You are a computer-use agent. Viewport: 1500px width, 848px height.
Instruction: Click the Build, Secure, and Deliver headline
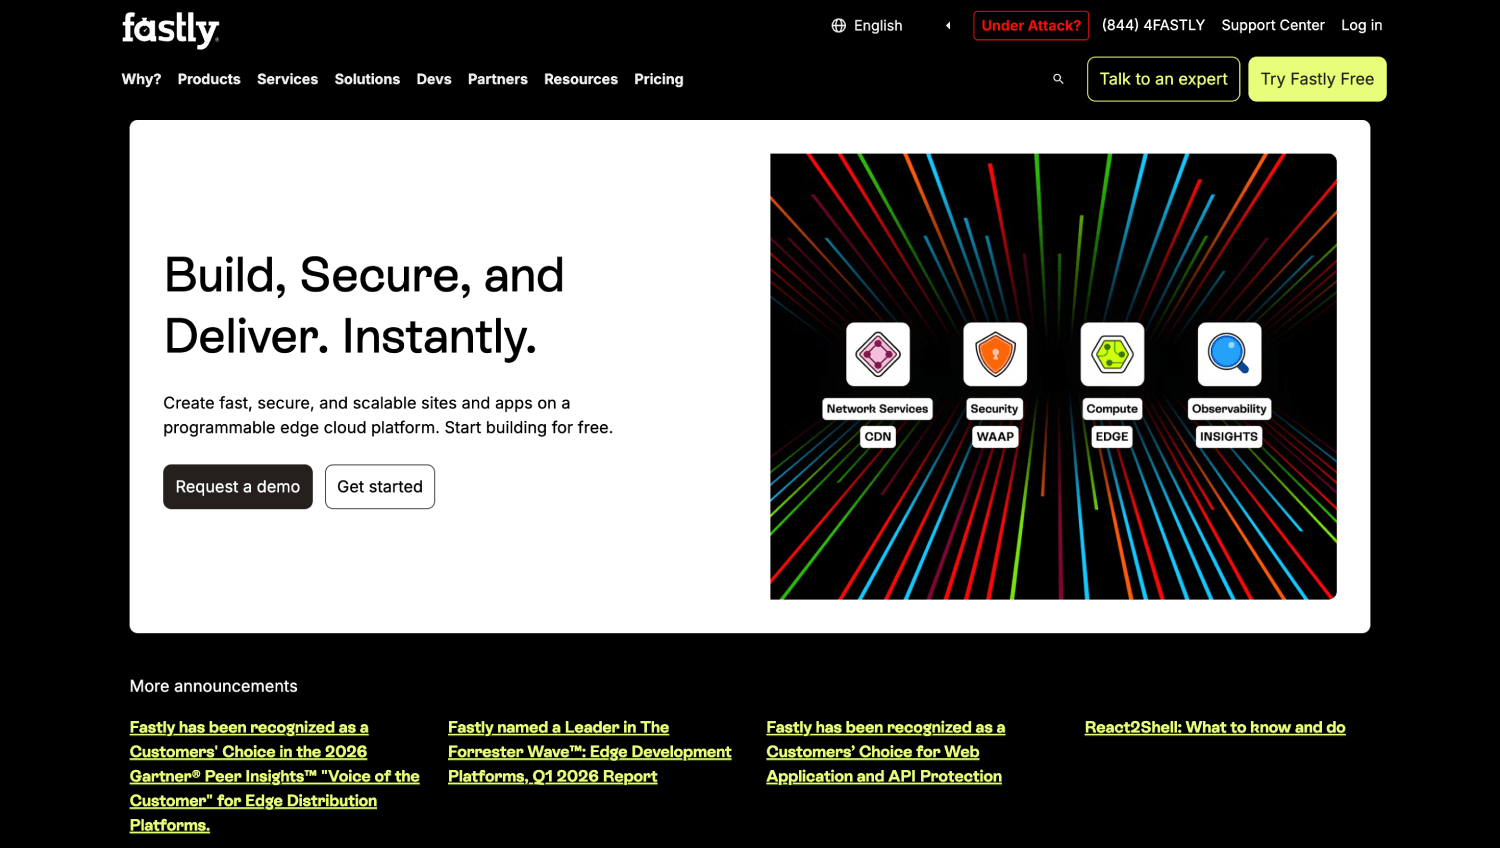tap(364, 305)
